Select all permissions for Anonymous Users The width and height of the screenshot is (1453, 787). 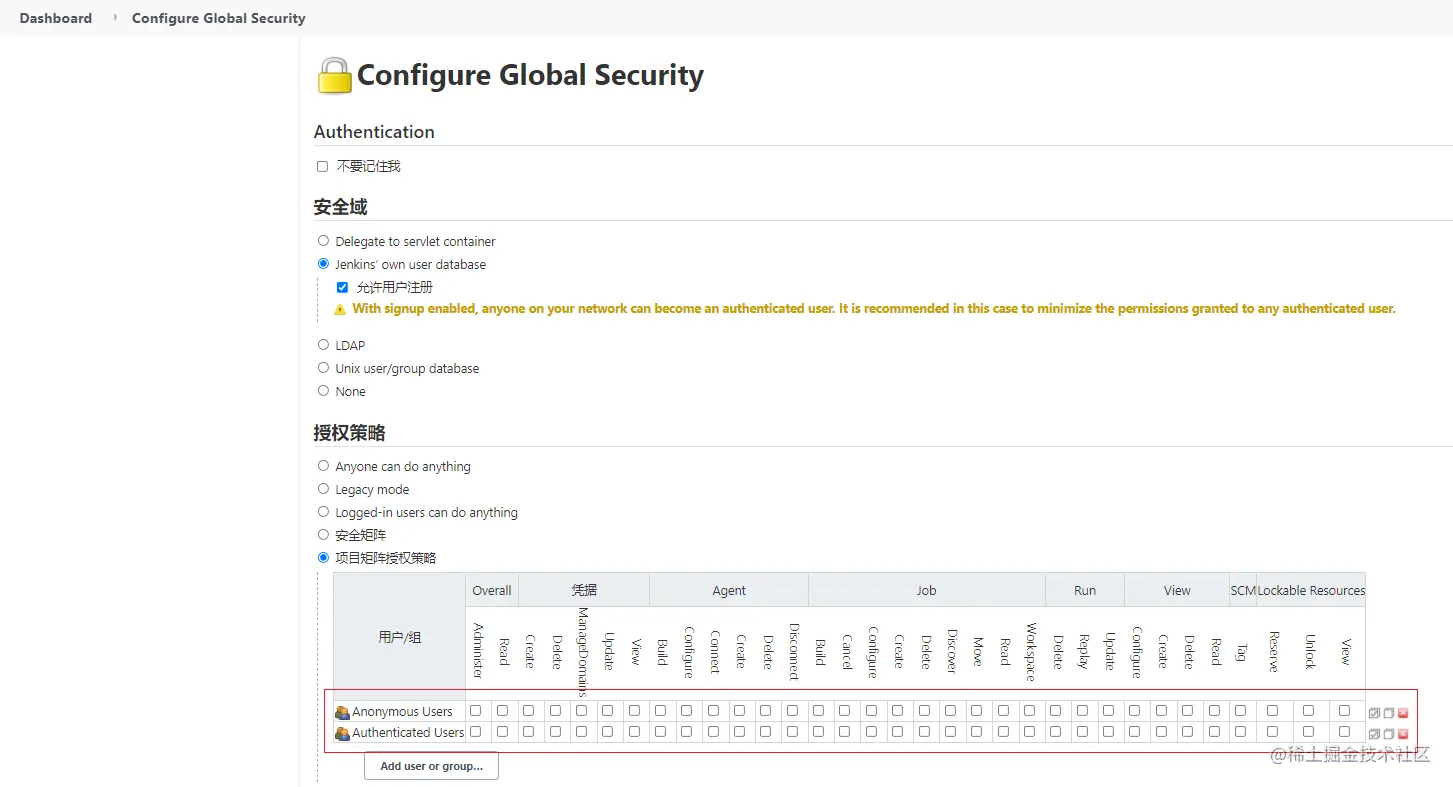click(1374, 713)
